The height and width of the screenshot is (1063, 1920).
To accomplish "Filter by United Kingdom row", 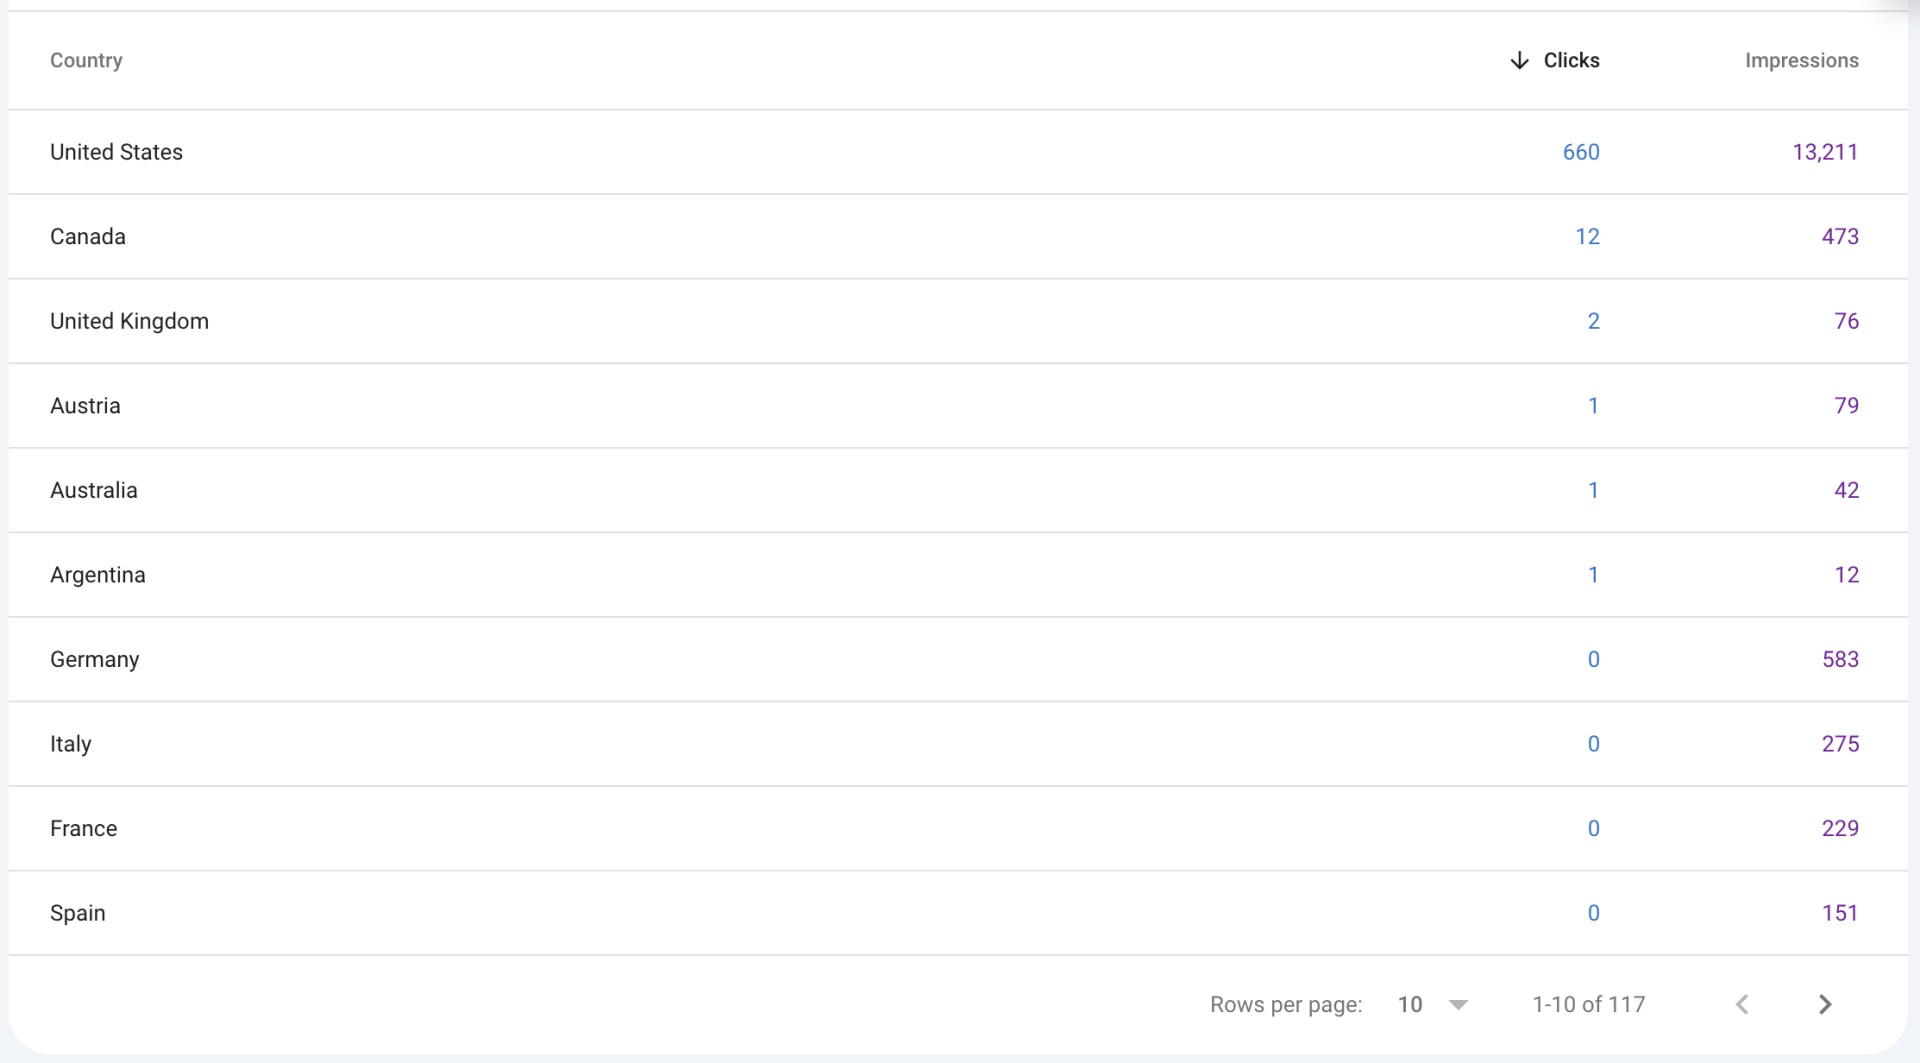I will (129, 321).
